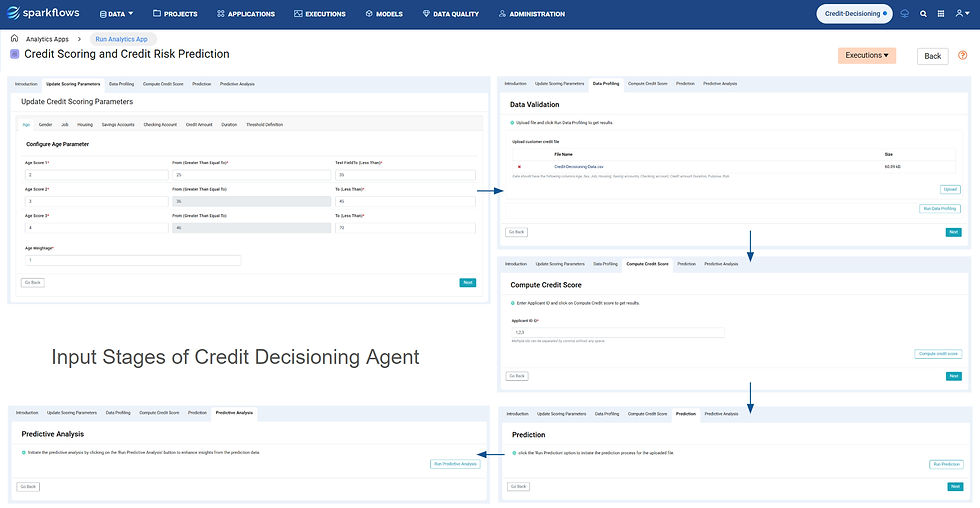Image resolution: width=980 pixels, height=508 pixels.
Task: Select the Checking Account tab
Action: click(x=160, y=124)
